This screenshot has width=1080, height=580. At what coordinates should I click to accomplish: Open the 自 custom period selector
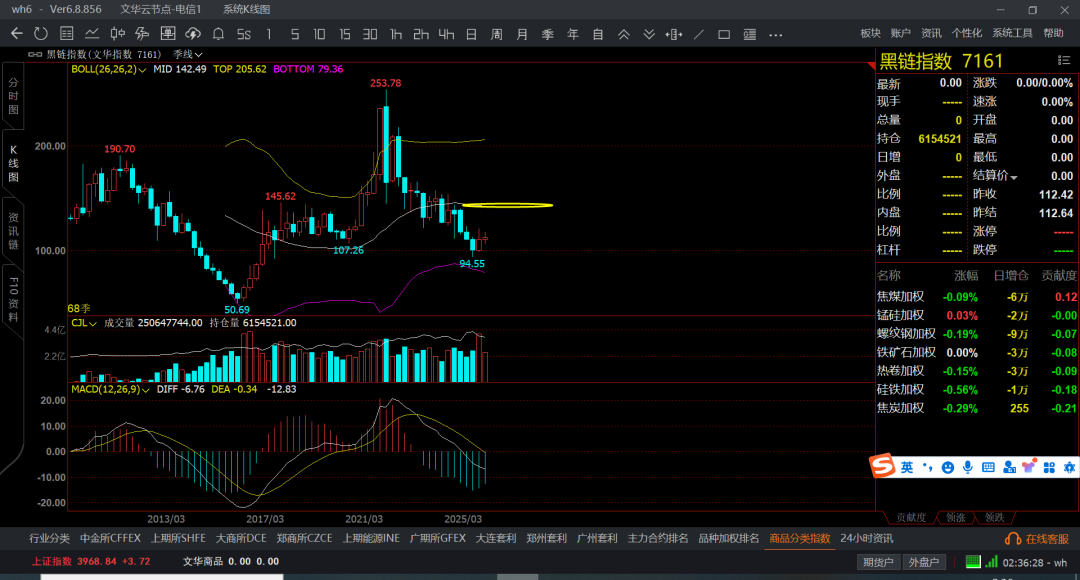tap(598, 34)
